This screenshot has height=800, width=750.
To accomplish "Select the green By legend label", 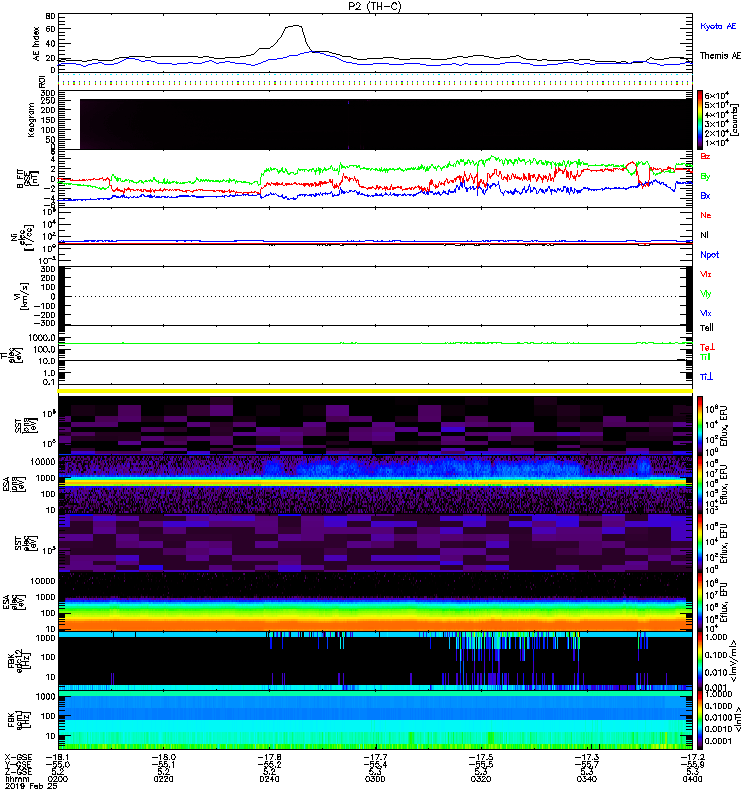I will pos(706,177).
